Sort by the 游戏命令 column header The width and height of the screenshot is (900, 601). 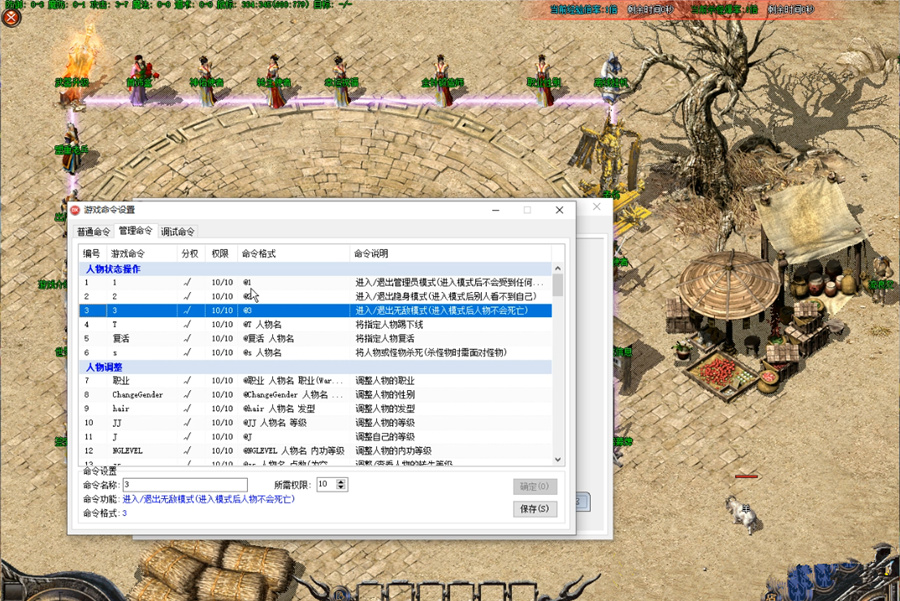click(141, 253)
